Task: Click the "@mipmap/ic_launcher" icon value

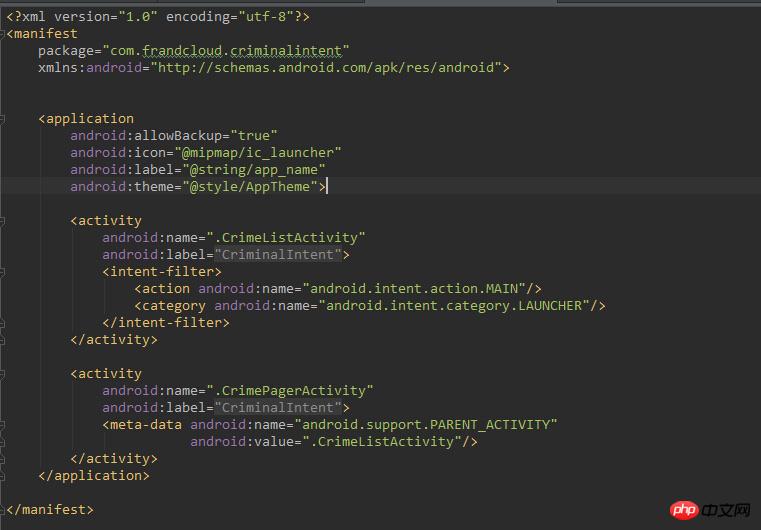Action: point(258,153)
